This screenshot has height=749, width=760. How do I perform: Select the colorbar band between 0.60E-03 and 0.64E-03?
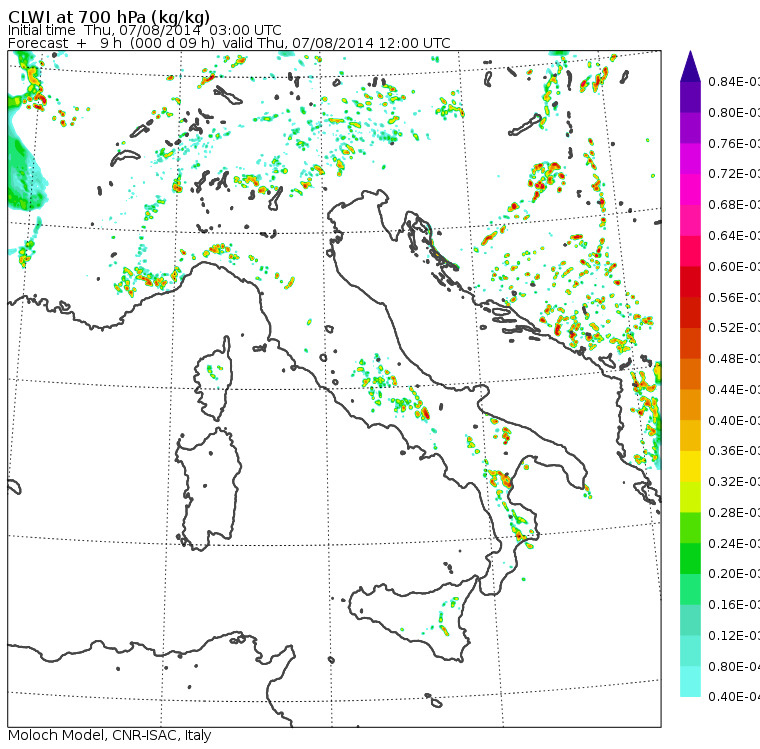click(690, 251)
